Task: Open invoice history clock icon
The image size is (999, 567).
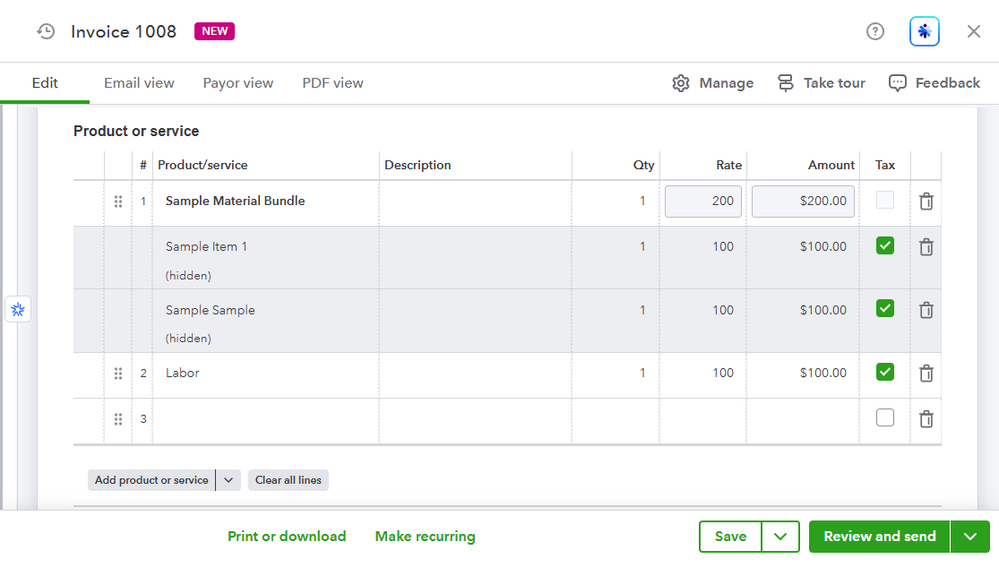Action: pyautogui.click(x=46, y=32)
